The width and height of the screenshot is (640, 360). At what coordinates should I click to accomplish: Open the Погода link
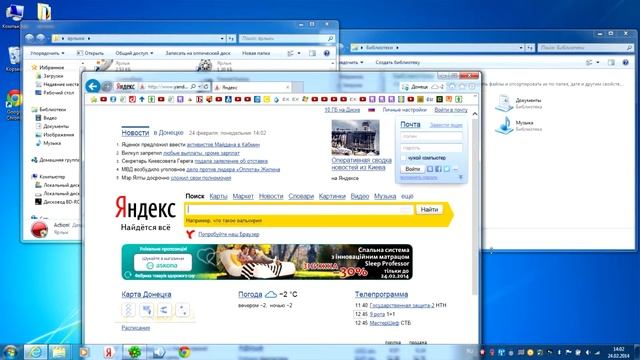[x=250, y=294]
